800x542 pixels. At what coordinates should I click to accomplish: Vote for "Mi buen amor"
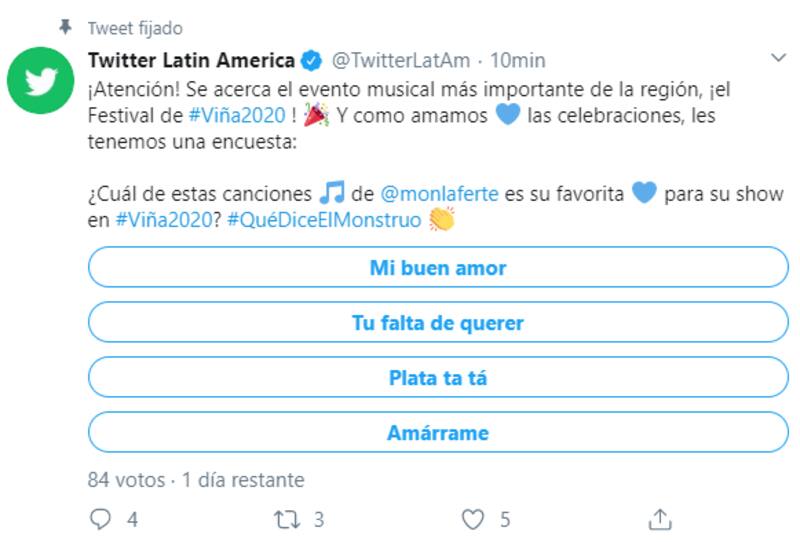tap(438, 268)
